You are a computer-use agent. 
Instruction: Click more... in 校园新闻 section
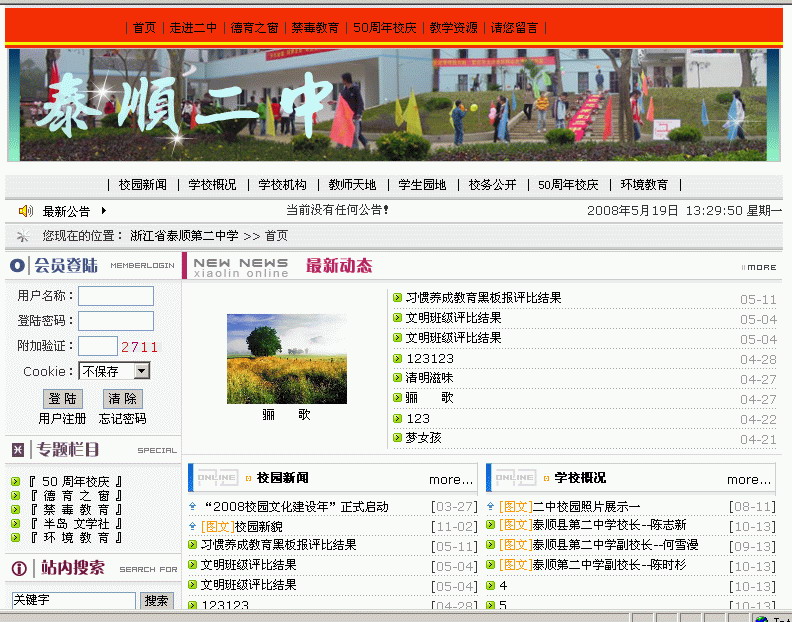[x=451, y=480]
